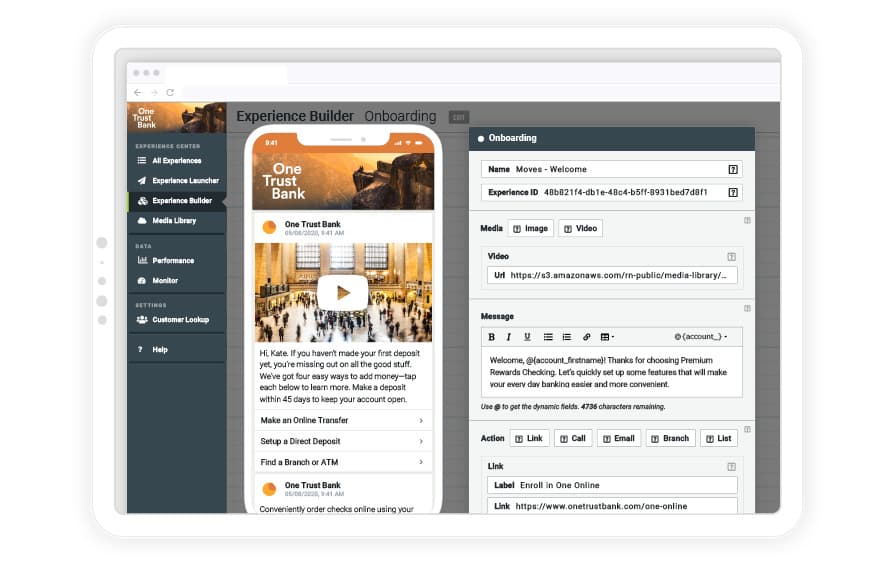The image size is (896, 564).
Task: Edit Label field Enroll in One Online
Action: pyautogui.click(x=612, y=485)
